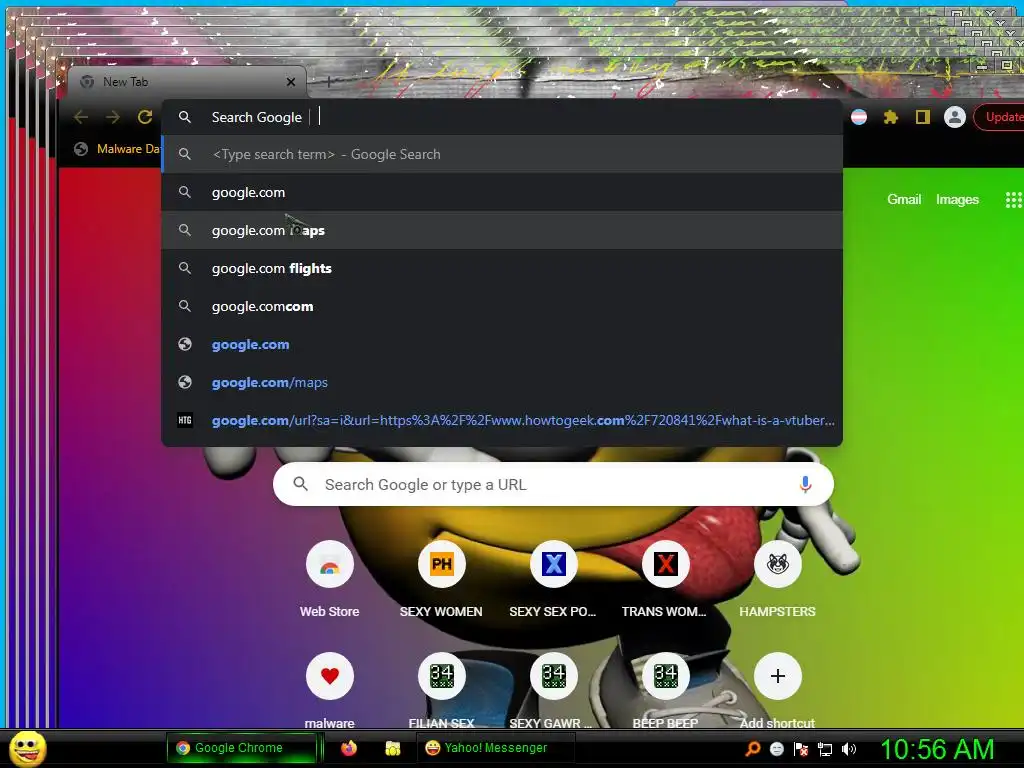Open the Images link
This screenshot has width=1024, height=768.
[x=957, y=199]
